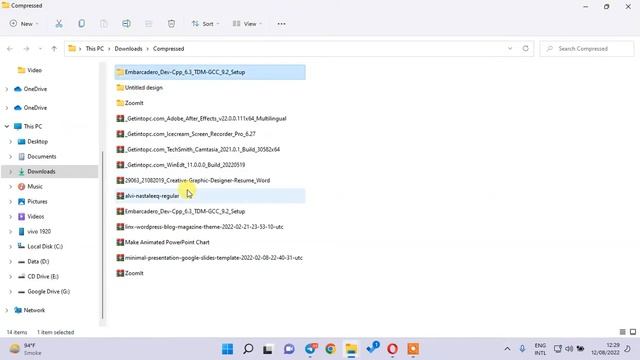Open the recent locations chevron
The width and height of the screenshot is (640, 360).
tap(40, 49)
